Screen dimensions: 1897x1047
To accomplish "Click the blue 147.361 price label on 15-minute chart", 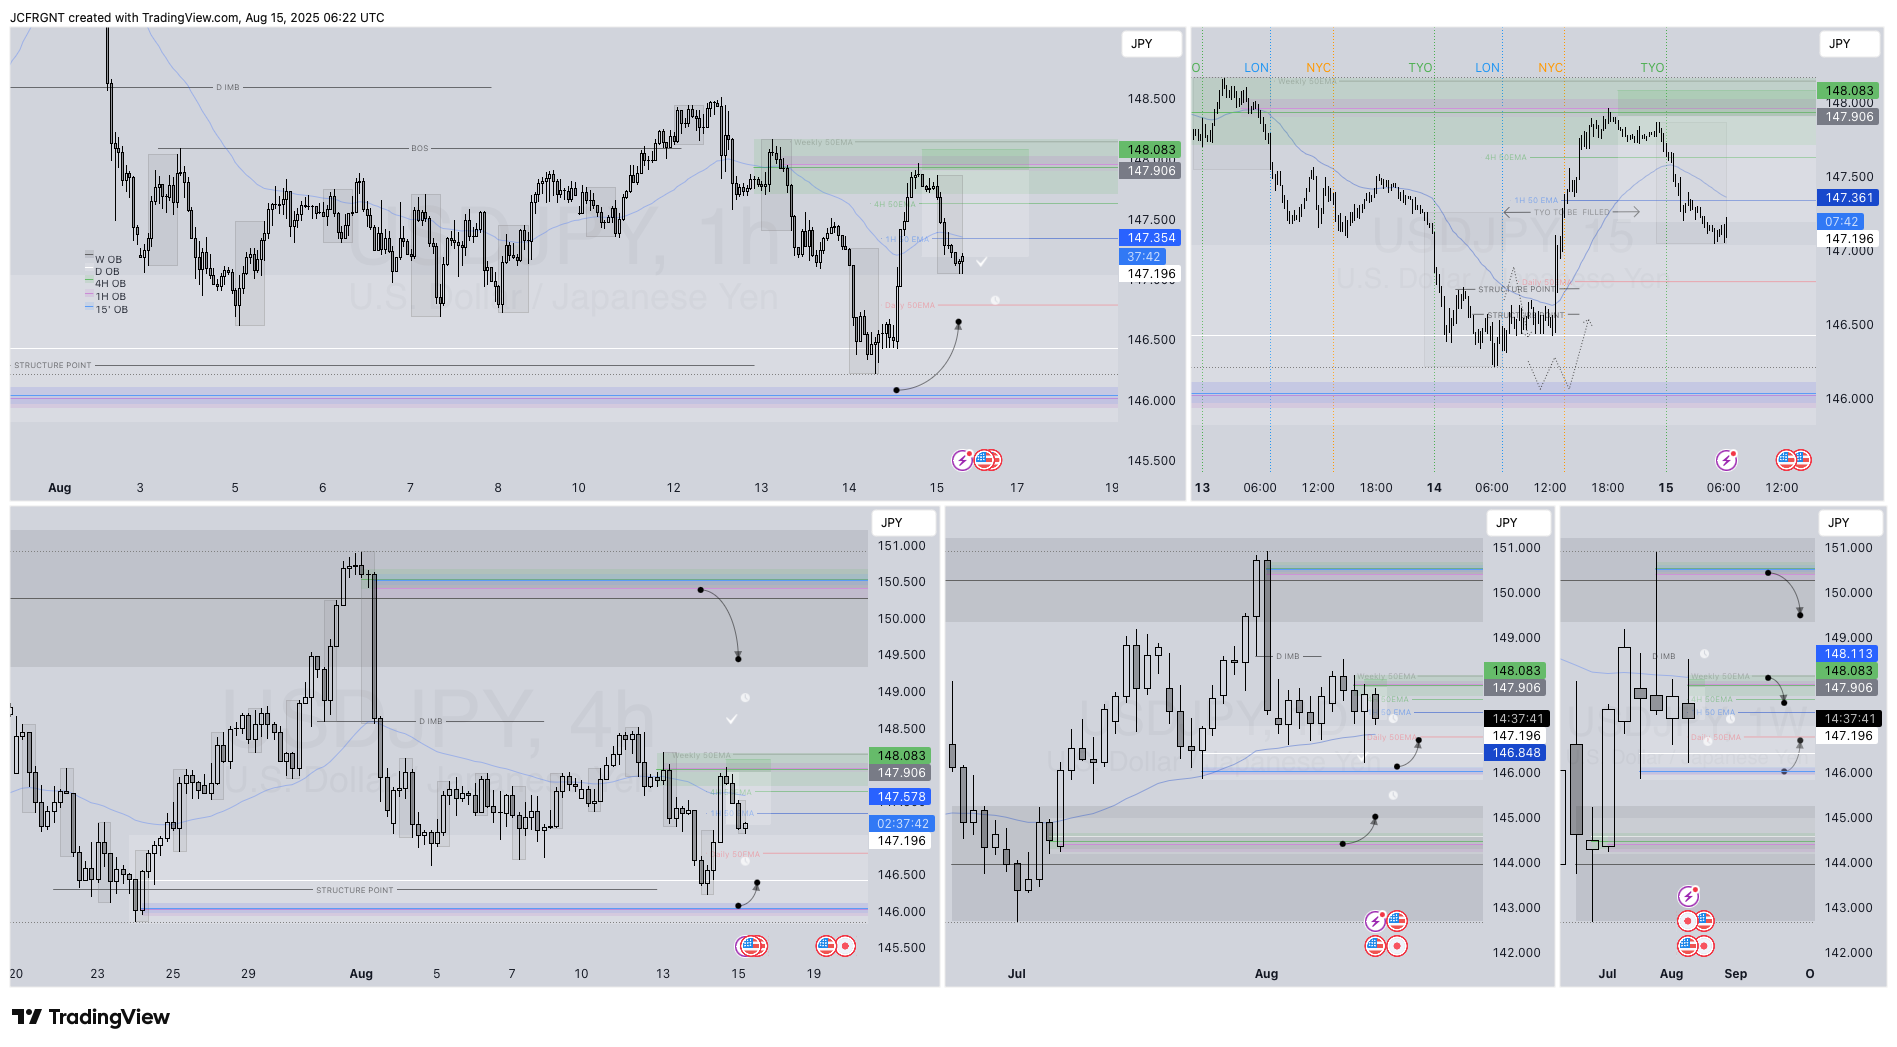I will [1849, 198].
